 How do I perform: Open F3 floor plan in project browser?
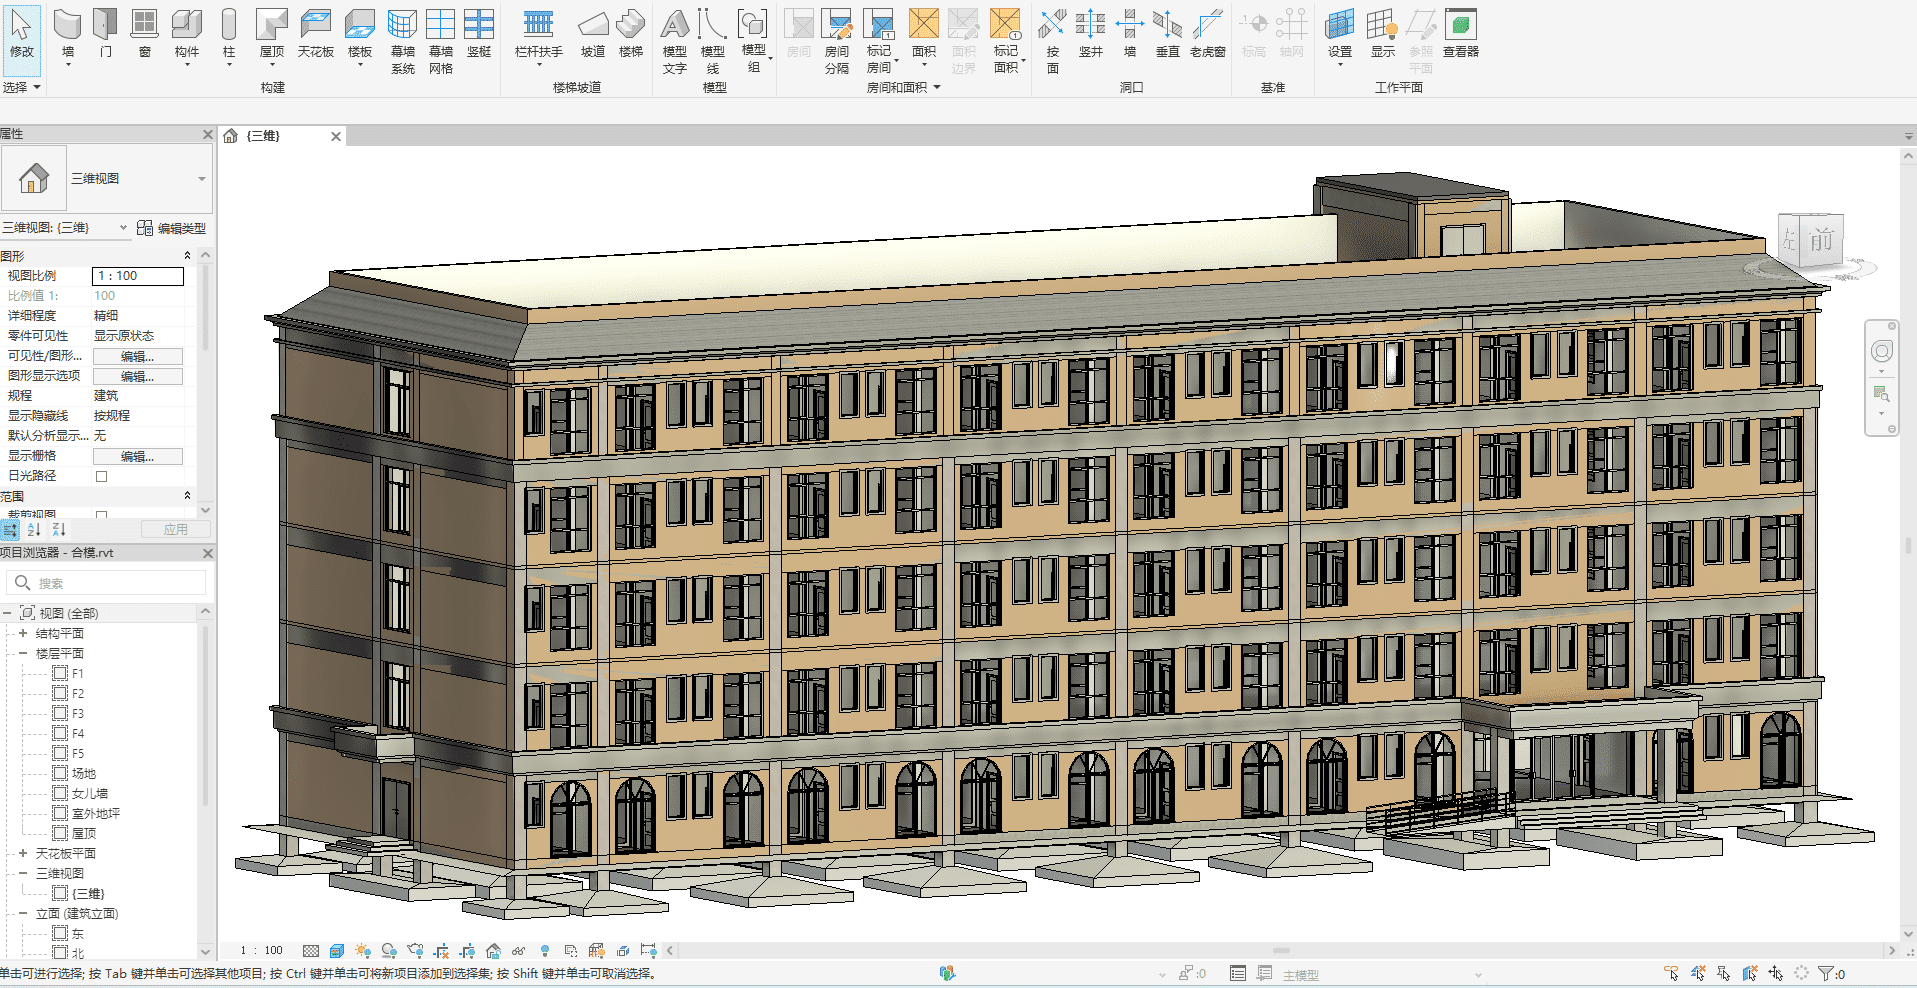(77, 713)
